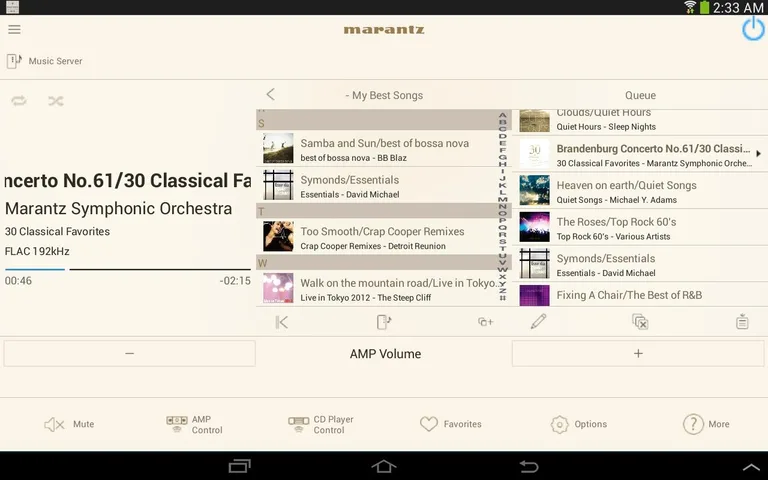Select Heaven on earth/Quiet Songs in queue

(x=640, y=191)
